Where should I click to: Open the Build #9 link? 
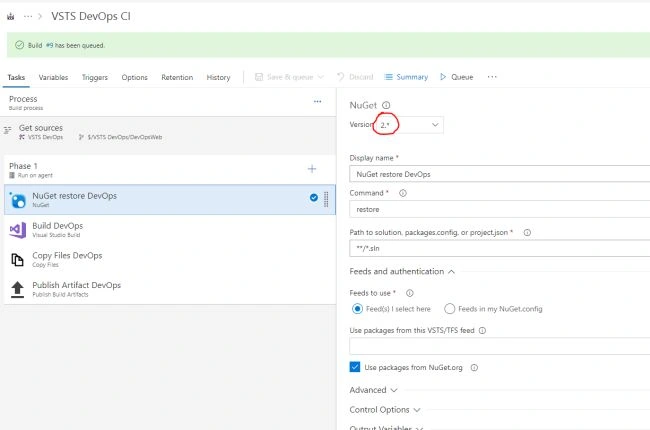click(x=49, y=45)
